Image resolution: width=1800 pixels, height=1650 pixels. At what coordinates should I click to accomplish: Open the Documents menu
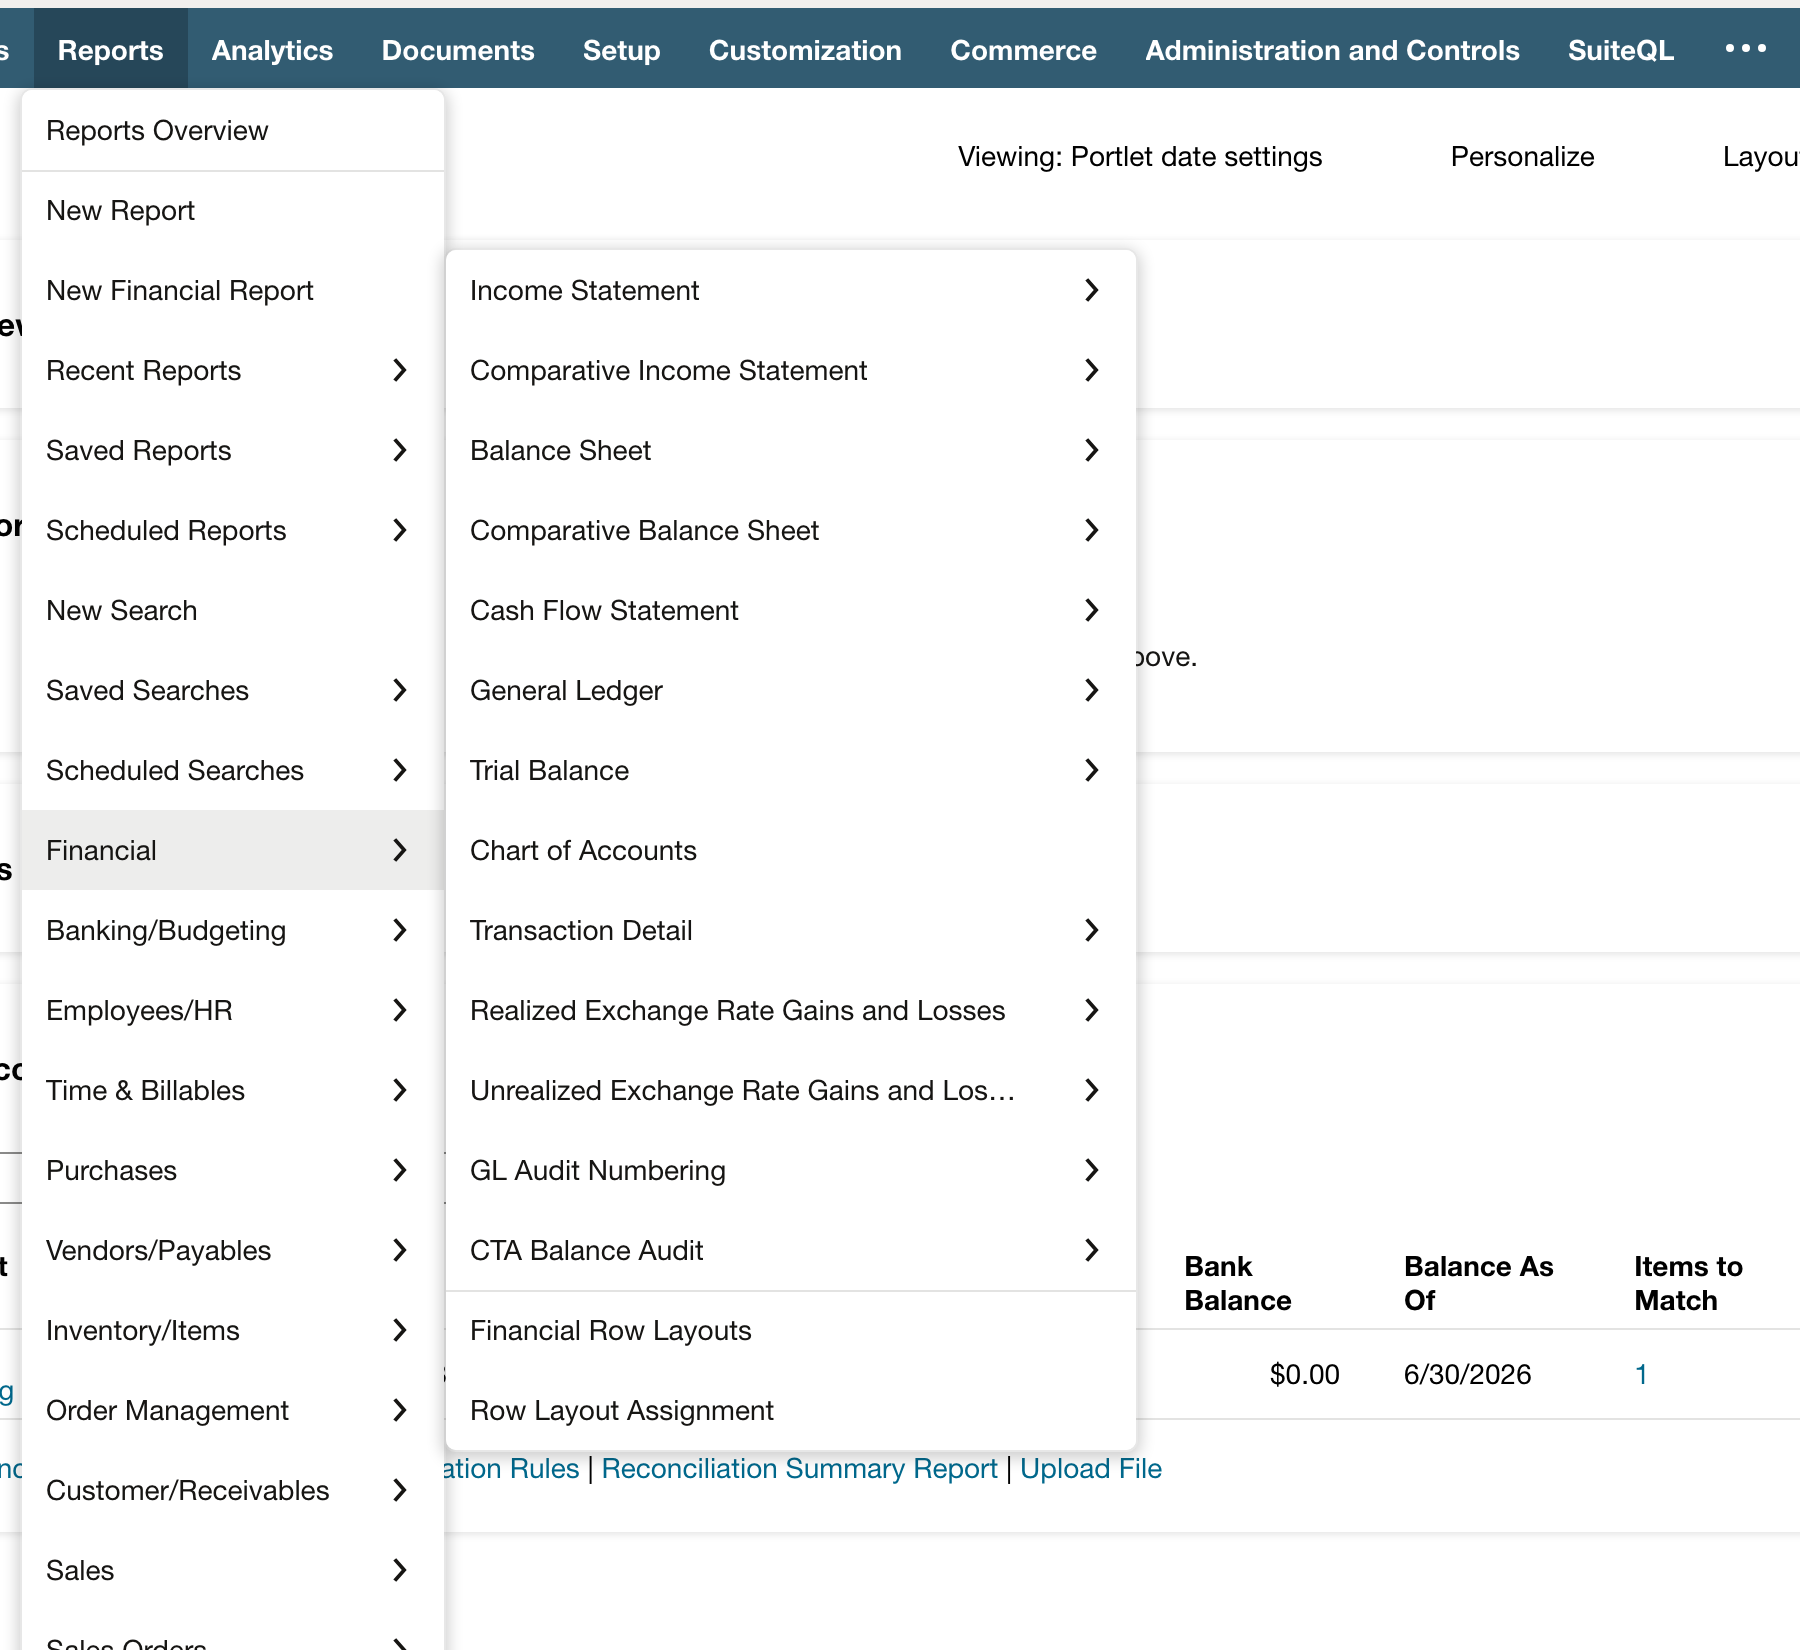pyautogui.click(x=458, y=50)
